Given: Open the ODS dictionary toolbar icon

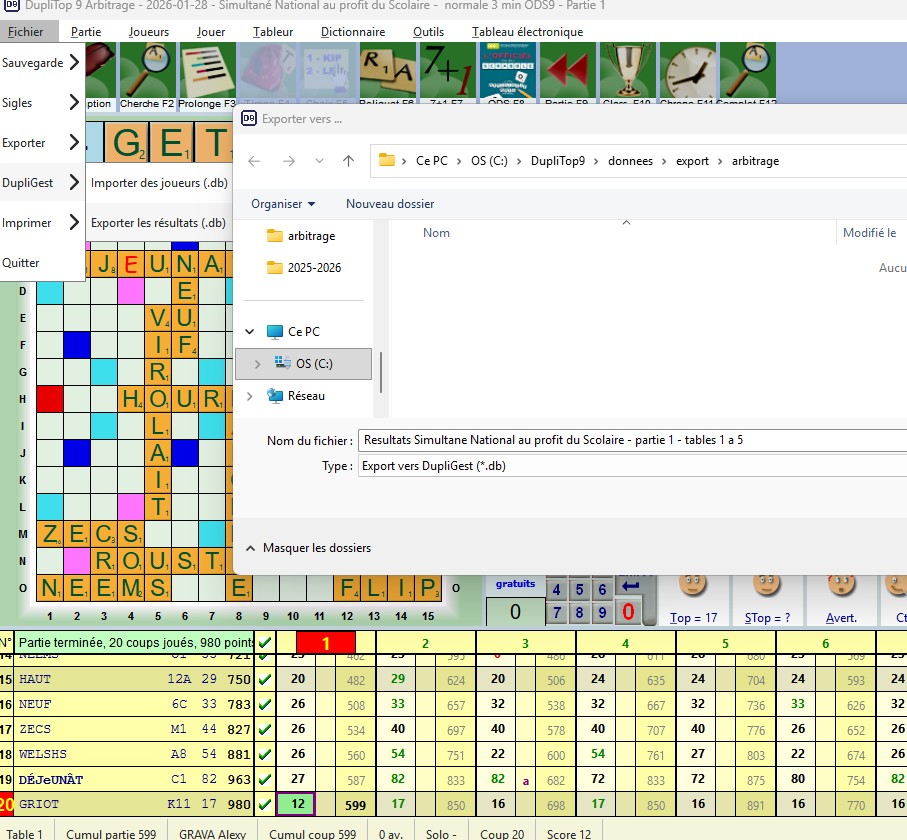Looking at the screenshot, I should (507, 70).
